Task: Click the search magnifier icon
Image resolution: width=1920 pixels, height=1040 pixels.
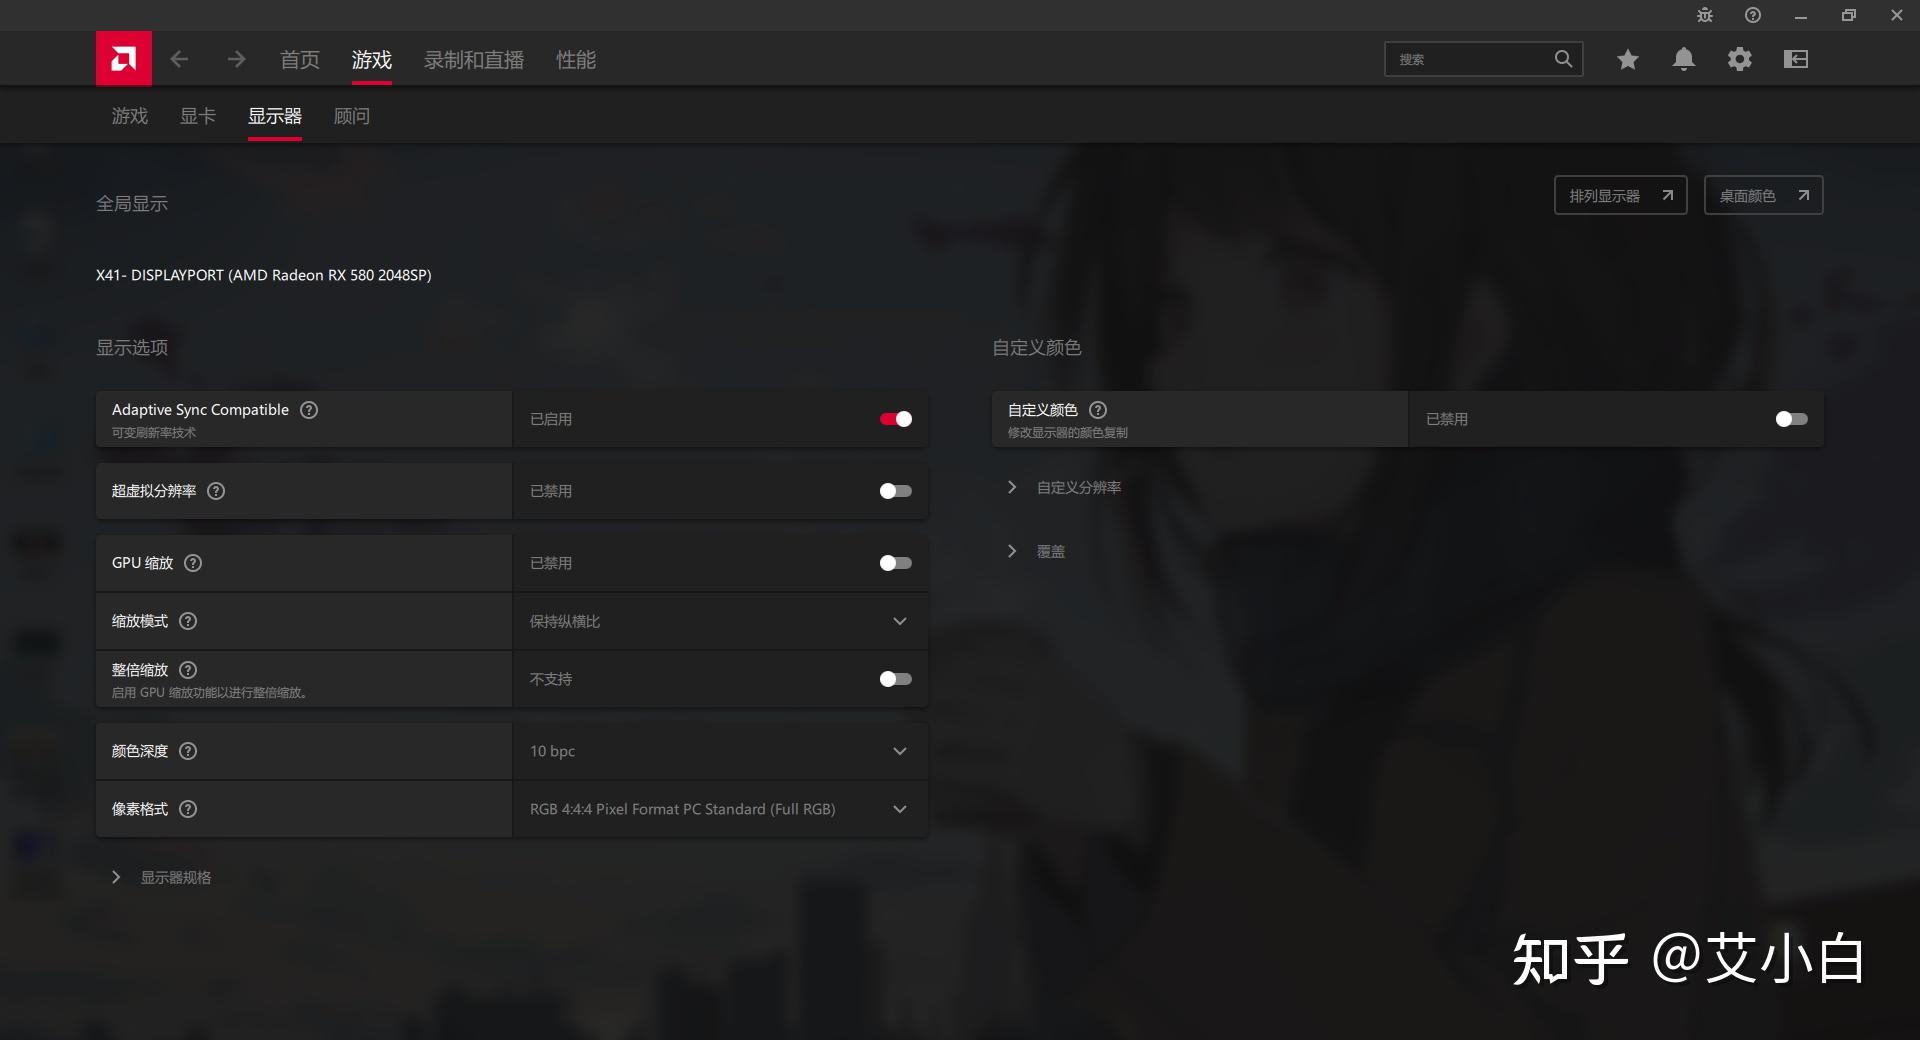Action: pyautogui.click(x=1563, y=59)
